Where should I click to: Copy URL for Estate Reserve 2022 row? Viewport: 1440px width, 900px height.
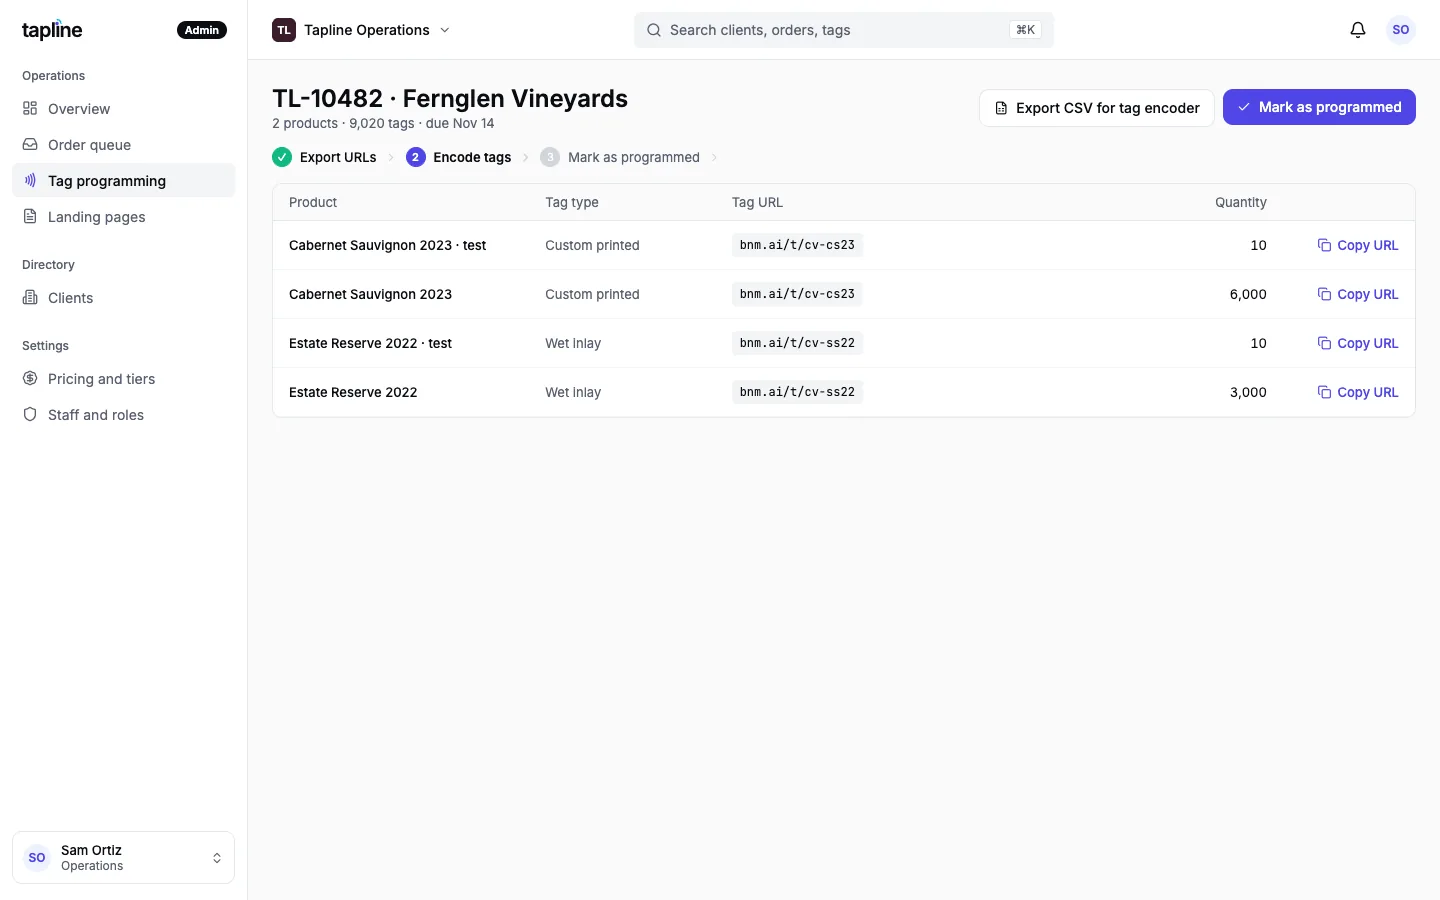pyautogui.click(x=1357, y=392)
